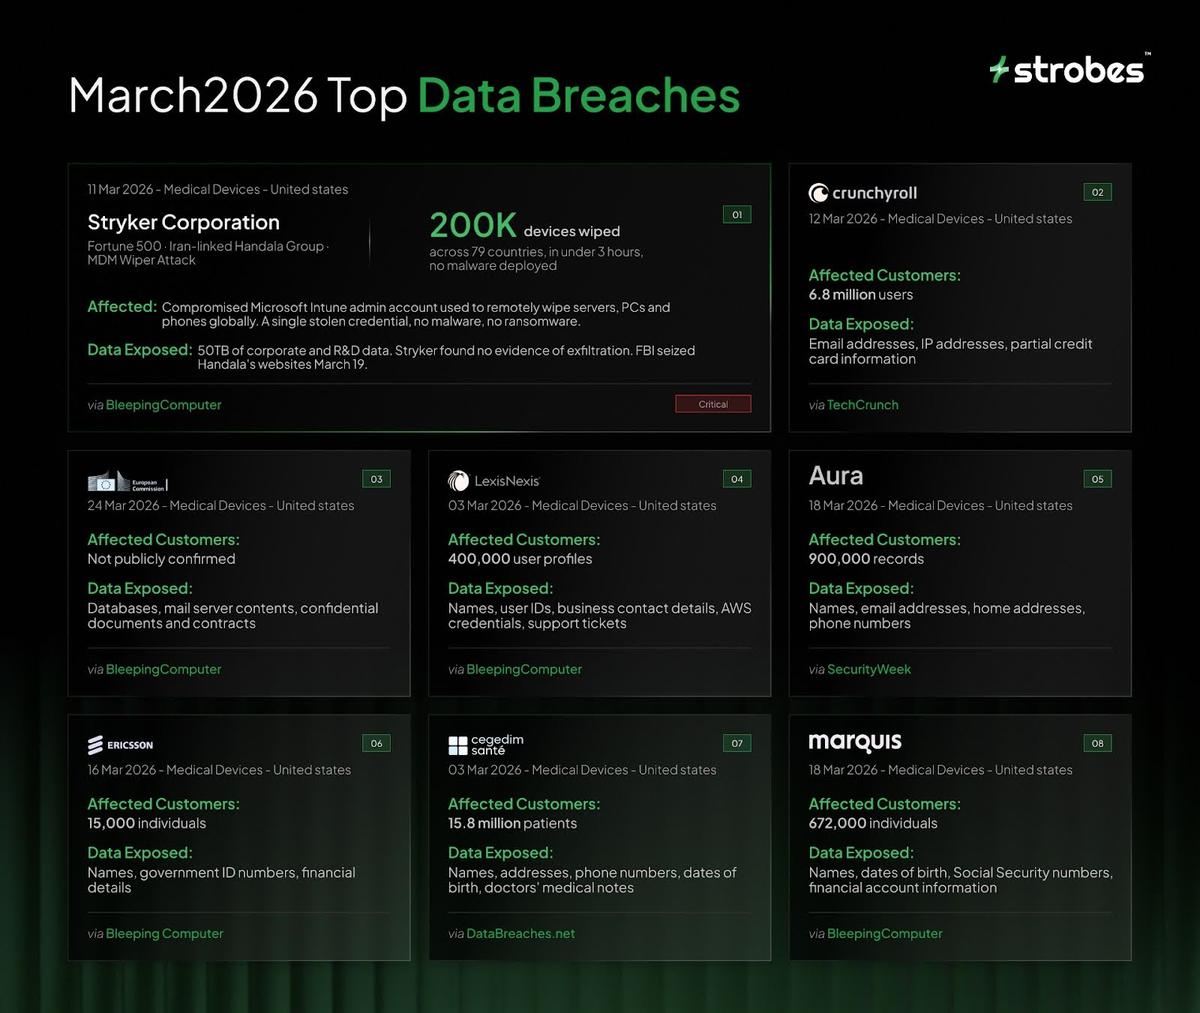Click '900,000 records' text
Screen dimensions: 1200x1013
coord(866,559)
